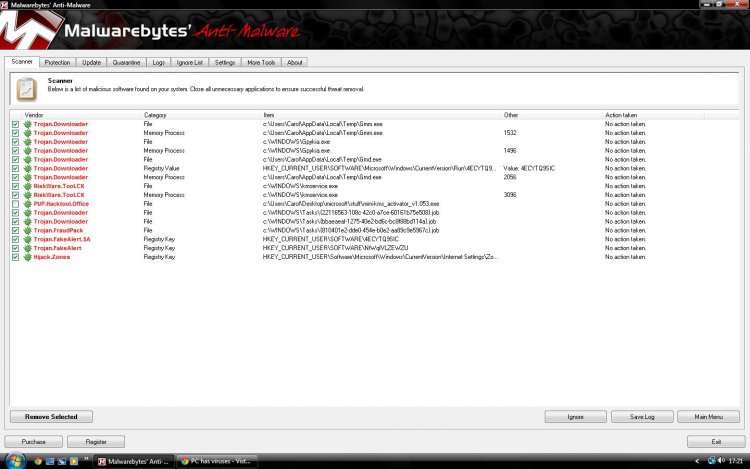Click bug icon of Trojan.Downloader process 1532 row

click(28, 133)
